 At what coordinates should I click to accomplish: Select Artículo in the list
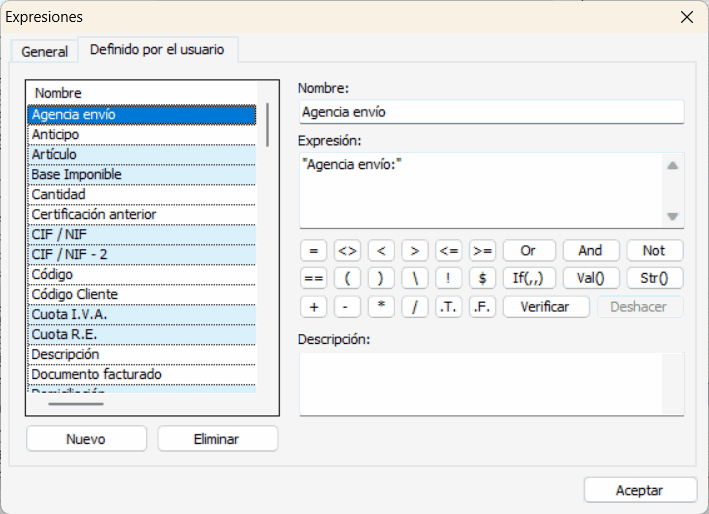point(142,155)
